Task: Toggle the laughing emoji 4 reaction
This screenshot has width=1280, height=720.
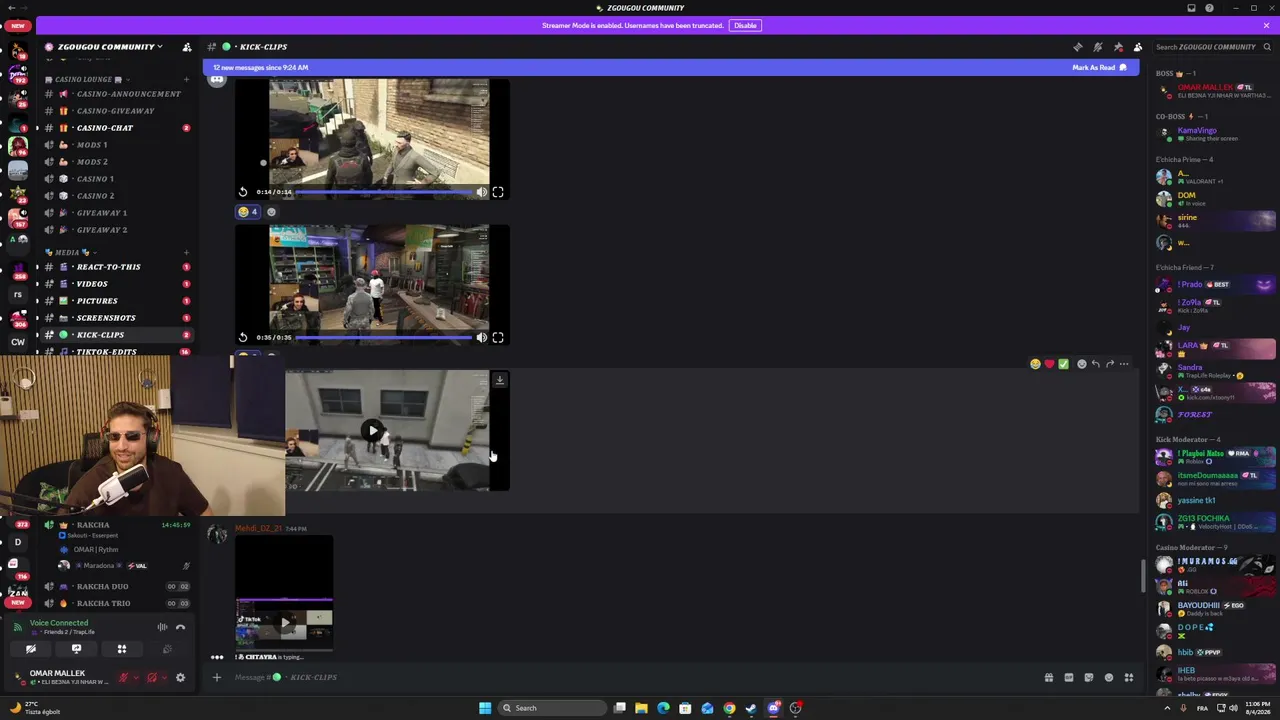Action: pyautogui.click(x=248, y=212)
